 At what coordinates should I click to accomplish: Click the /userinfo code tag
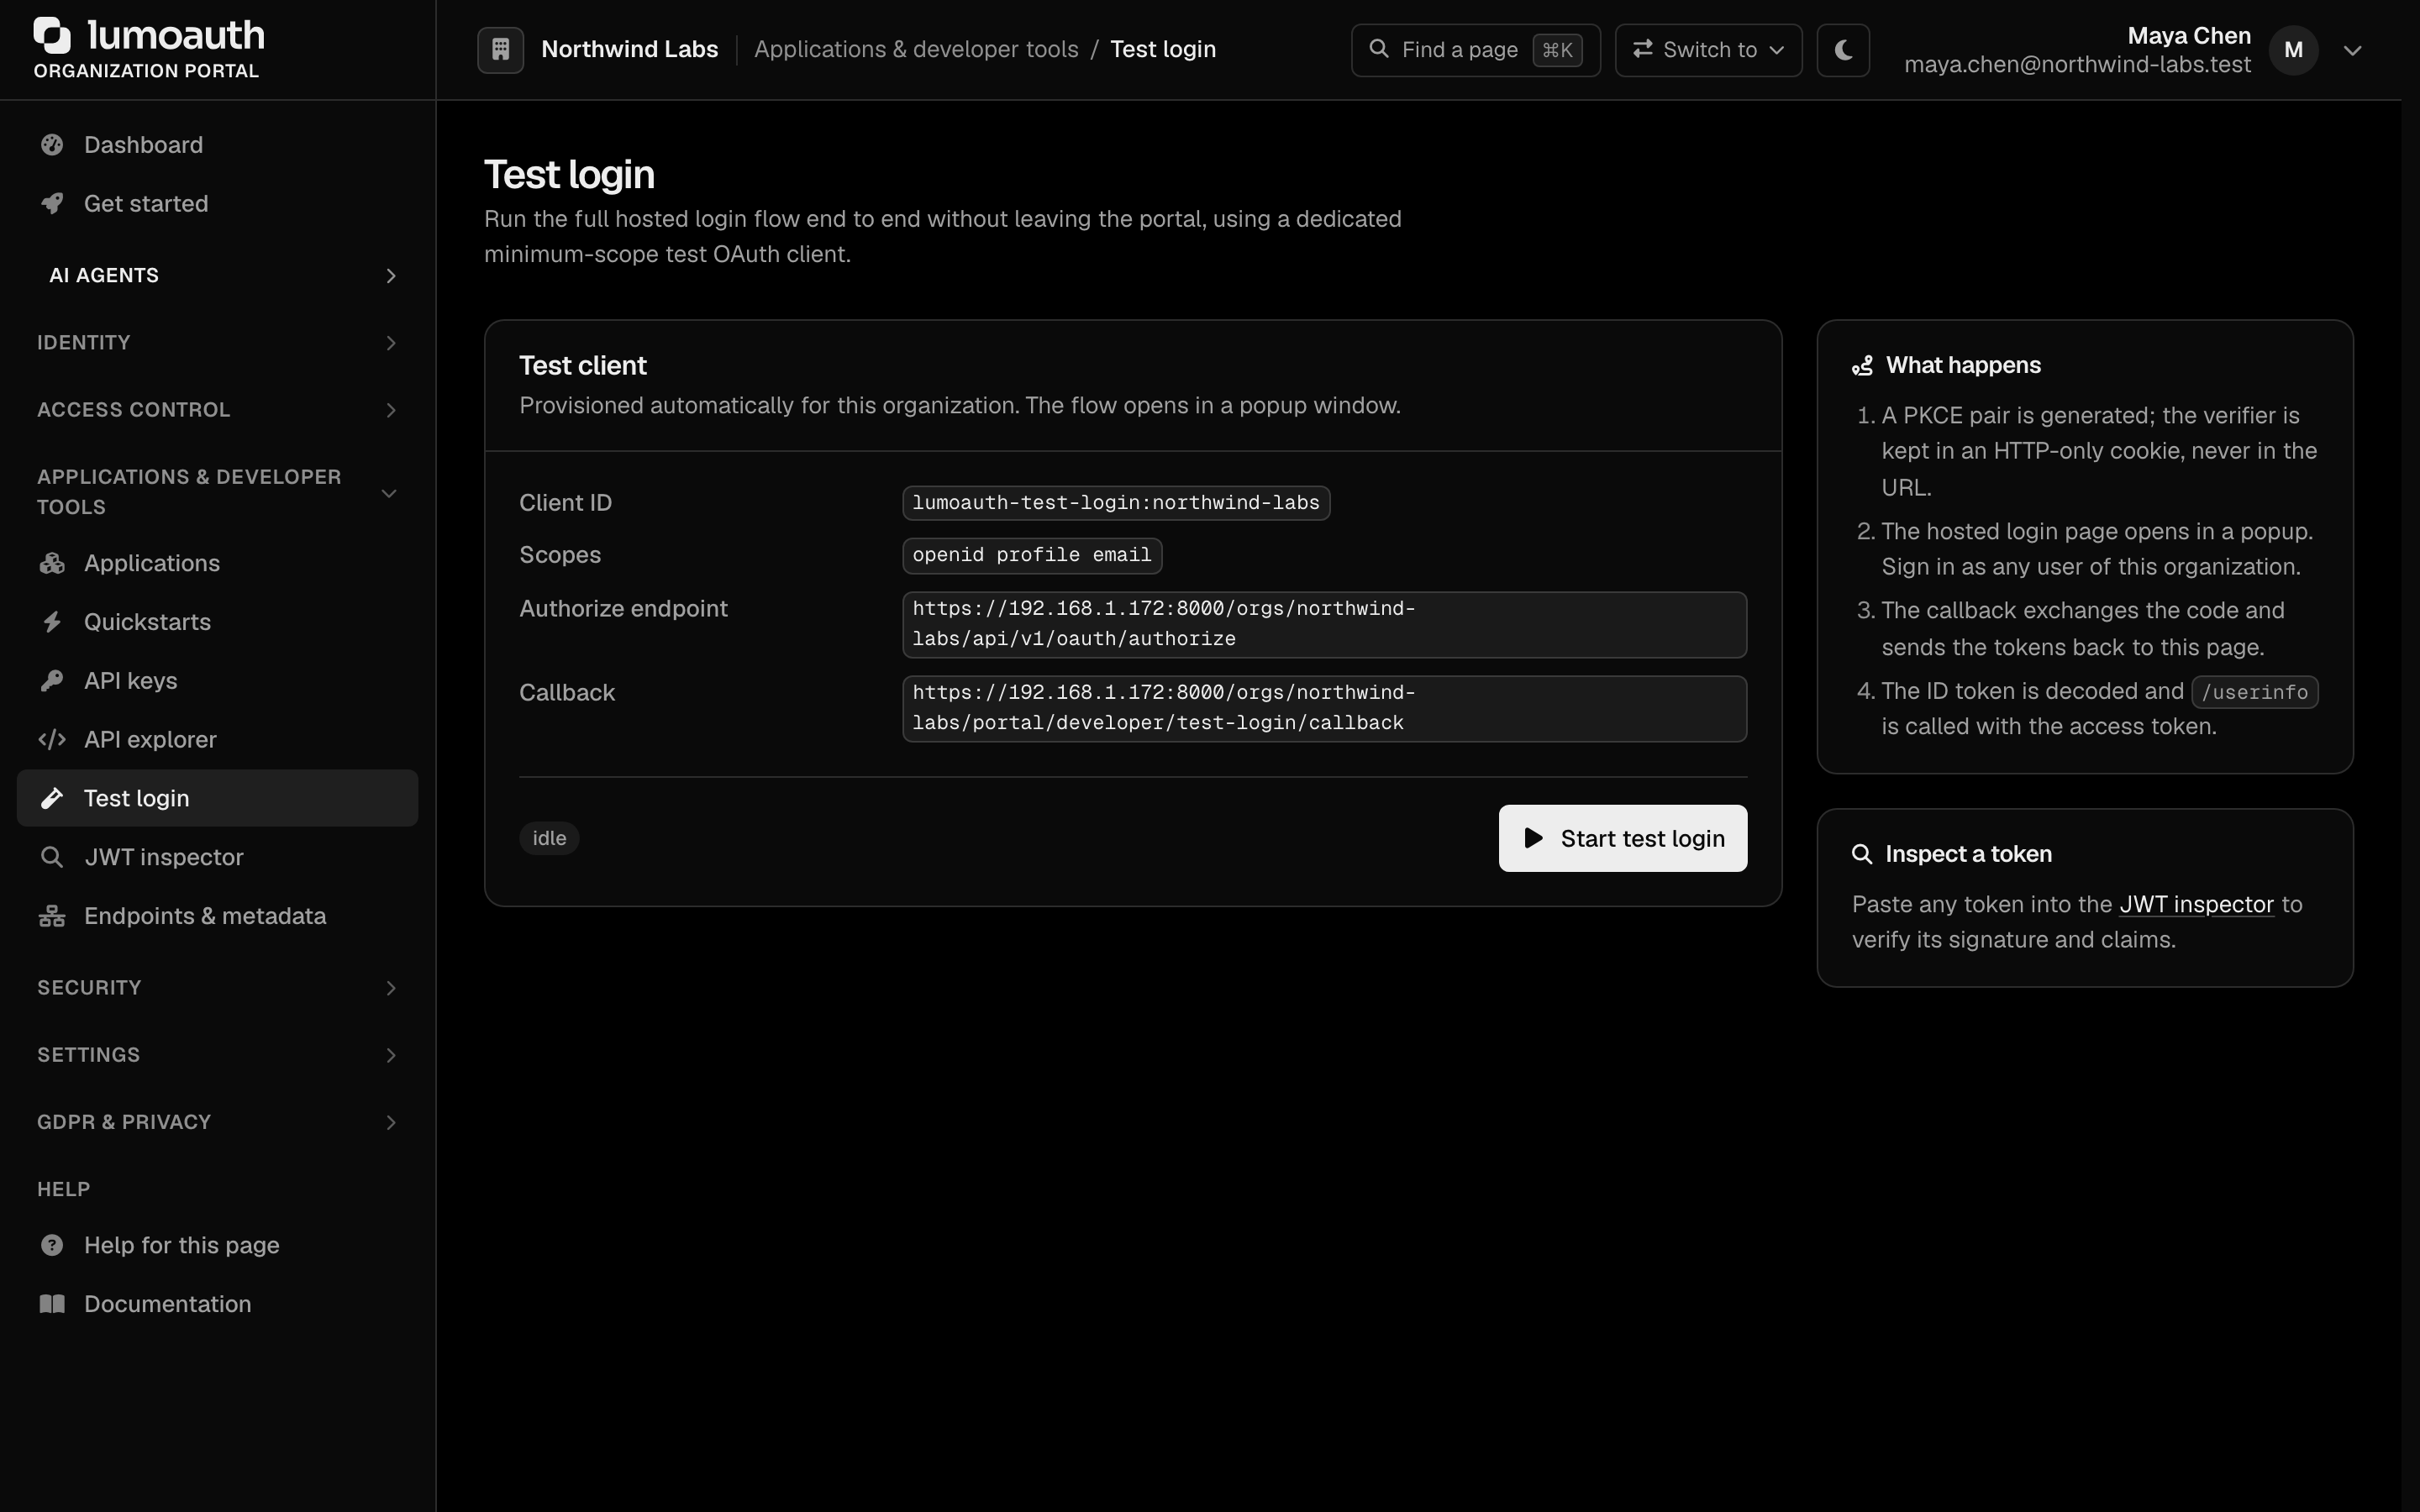click(2254, 692)
